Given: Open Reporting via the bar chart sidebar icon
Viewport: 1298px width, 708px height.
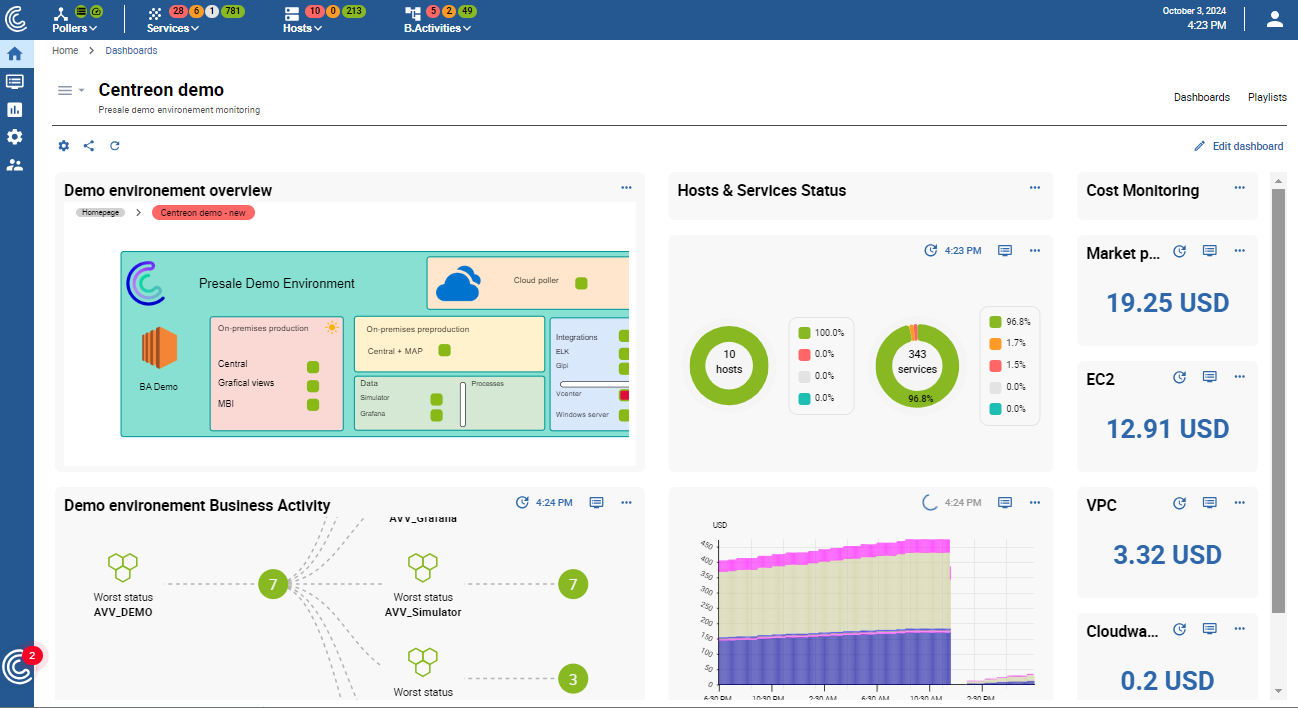Looking at the screenshot, I should pos(15,109).
